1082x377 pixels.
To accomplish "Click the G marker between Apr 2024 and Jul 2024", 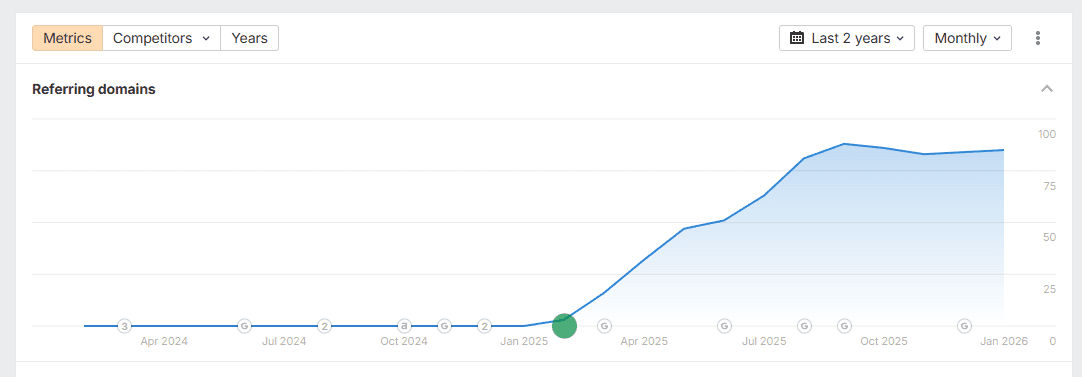I will 244,326.
